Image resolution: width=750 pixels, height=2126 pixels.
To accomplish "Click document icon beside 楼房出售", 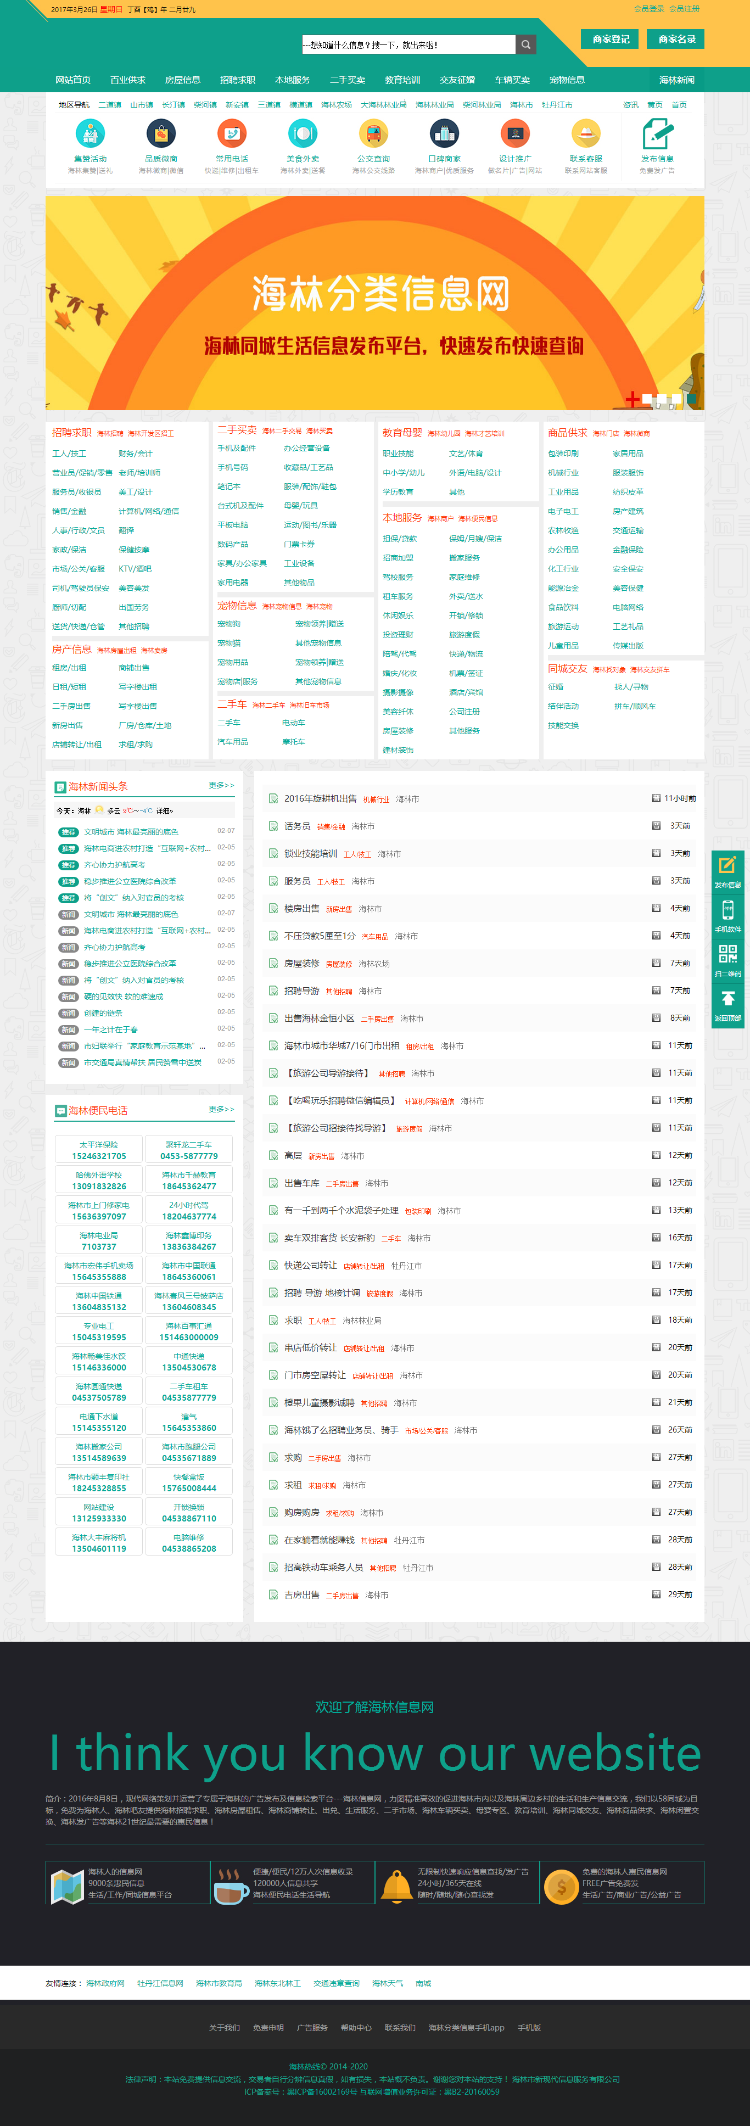I will 273,908.
